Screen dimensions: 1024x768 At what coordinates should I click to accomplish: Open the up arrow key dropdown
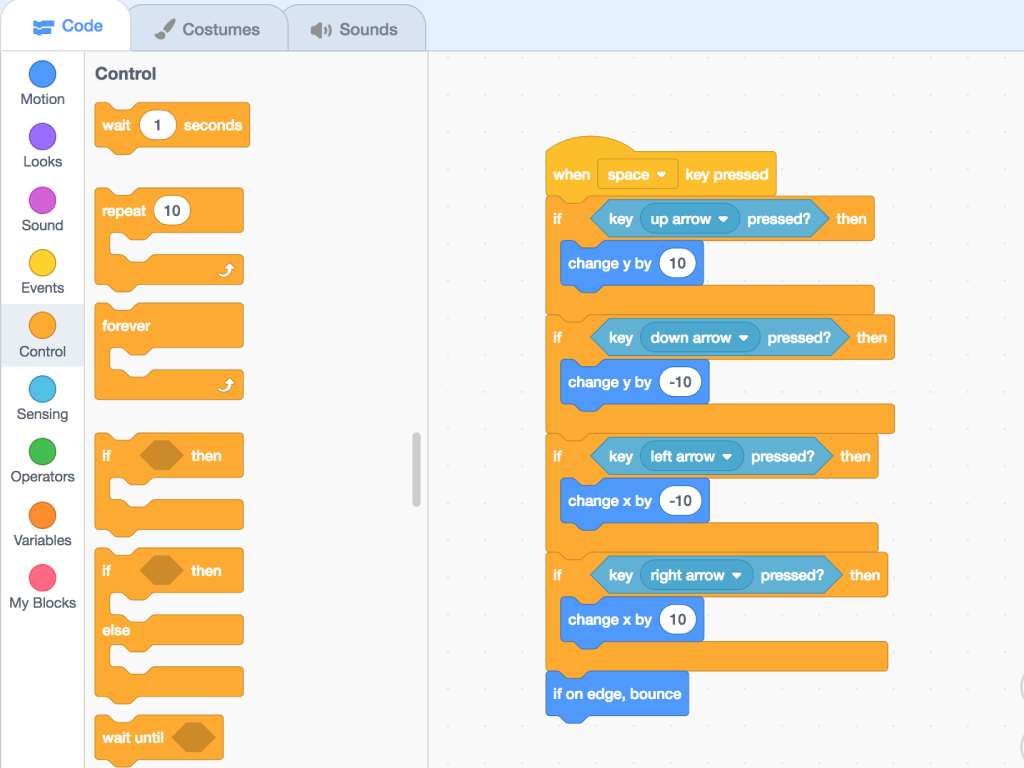(x=690, y=219)
